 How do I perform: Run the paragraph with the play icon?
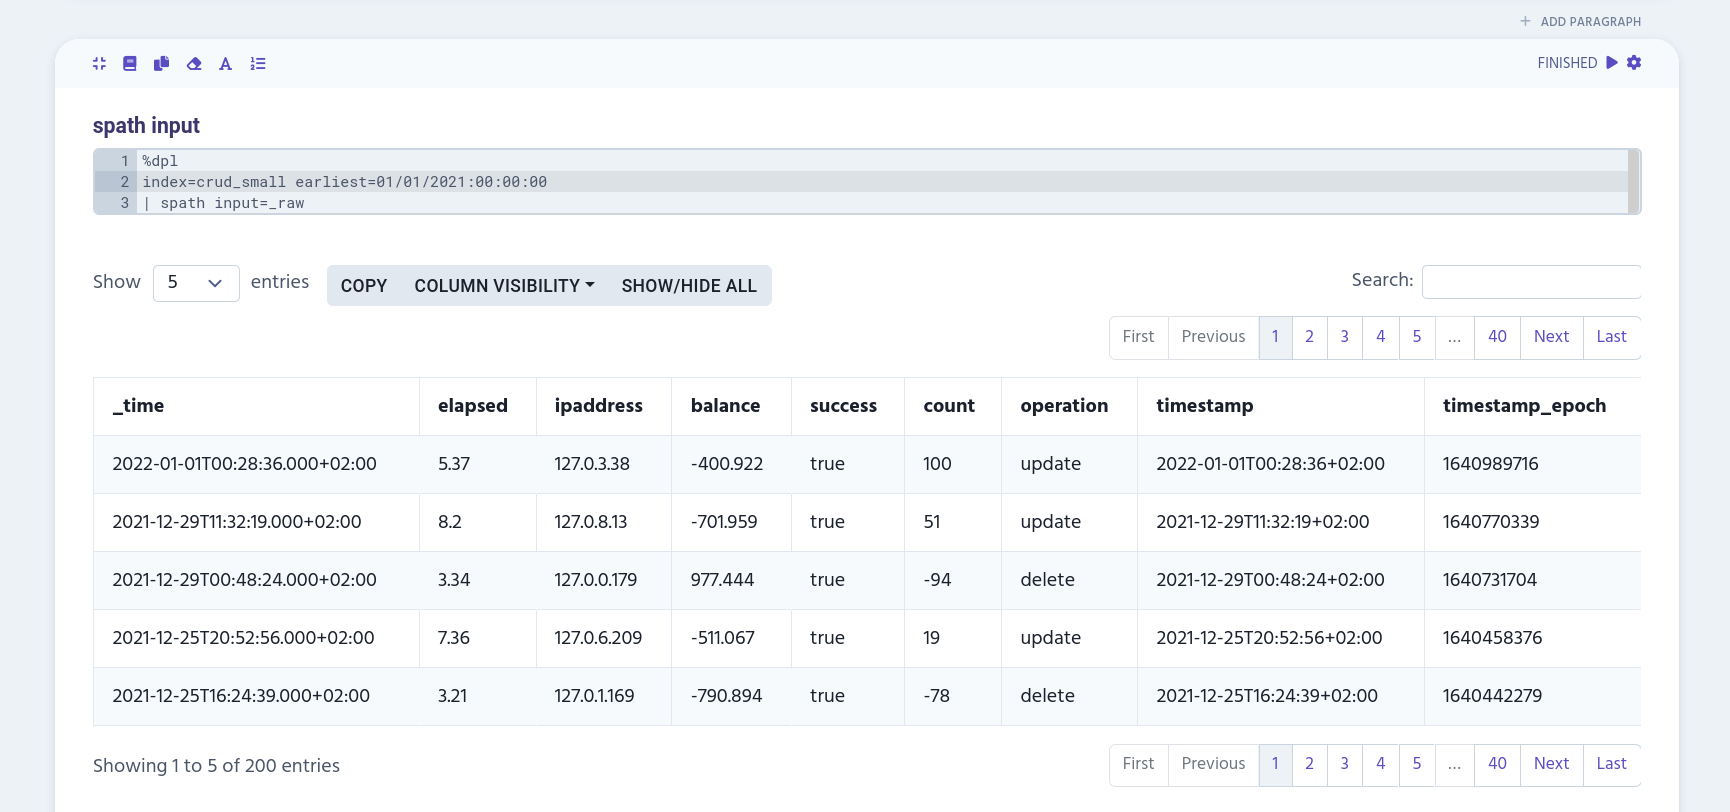(1612, 62)
